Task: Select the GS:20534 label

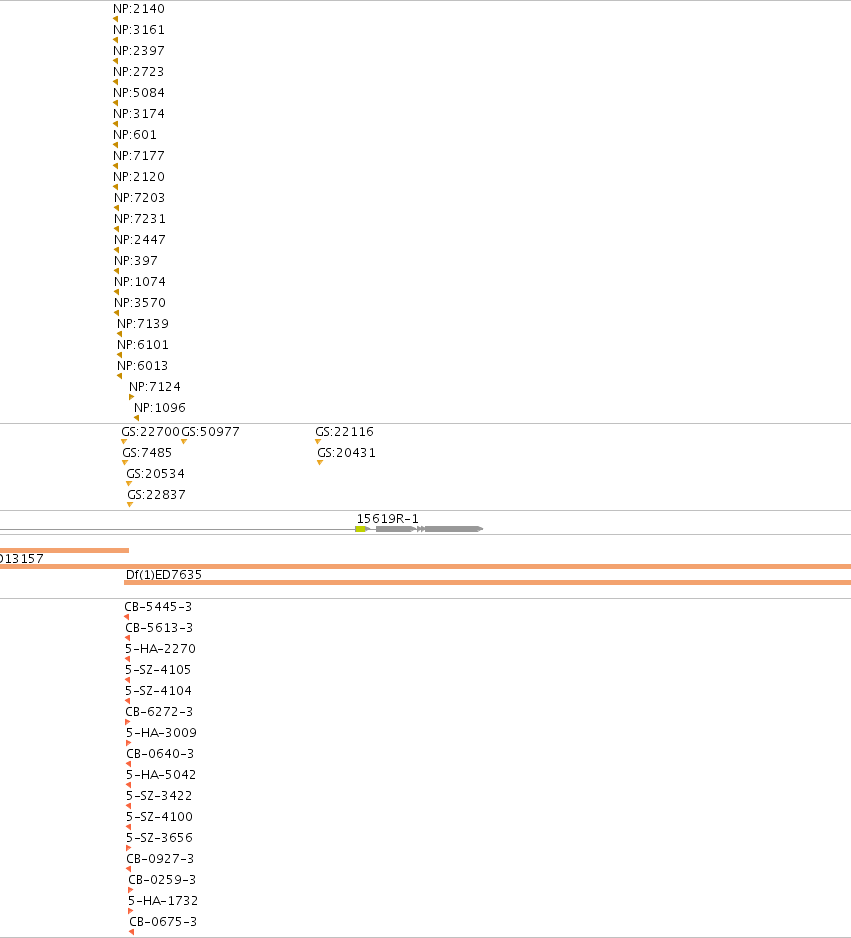Action: click(155, 473)
